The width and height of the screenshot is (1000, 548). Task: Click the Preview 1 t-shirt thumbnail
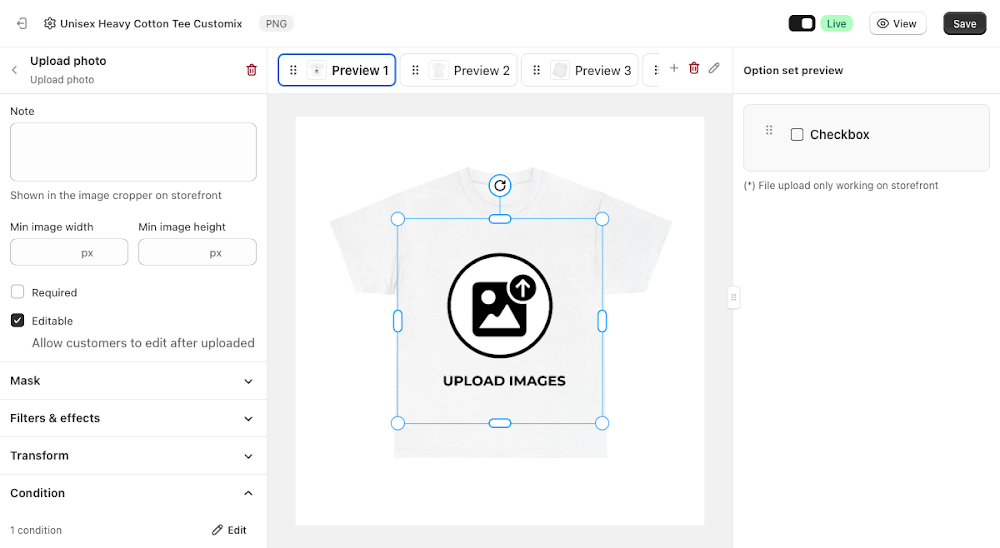point(316,70)
